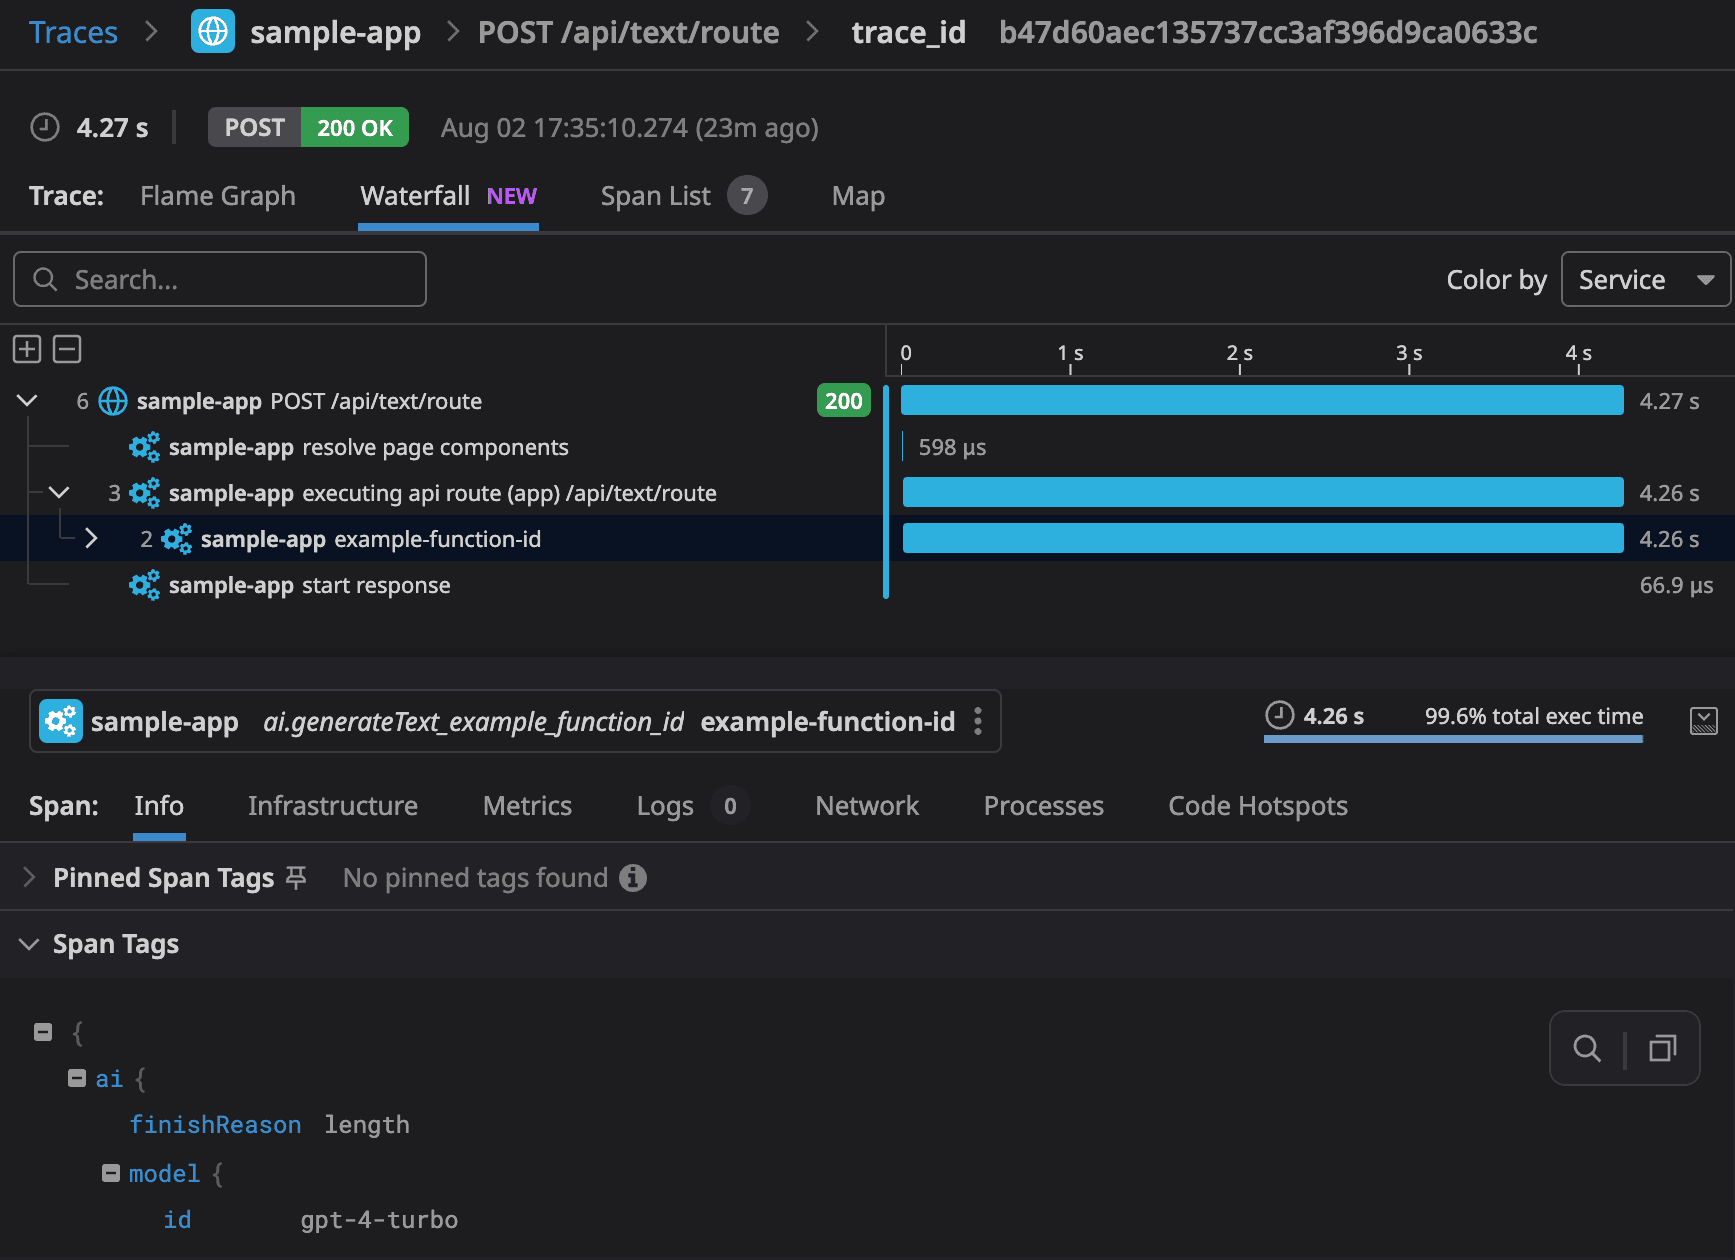Open the Code Hotspots tab
The image size is (1735, 1260).
click(x=1257, y=806)
